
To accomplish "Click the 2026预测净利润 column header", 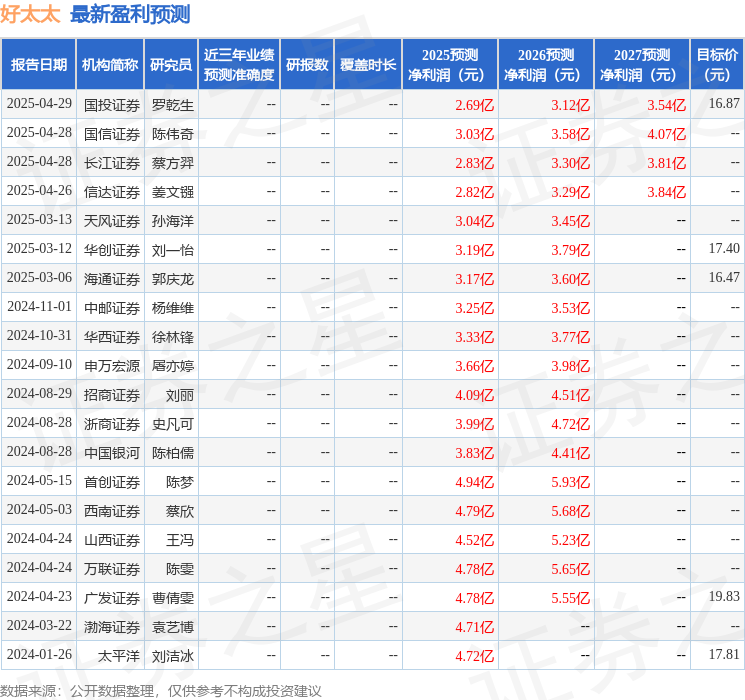I will tap(546, 65).
